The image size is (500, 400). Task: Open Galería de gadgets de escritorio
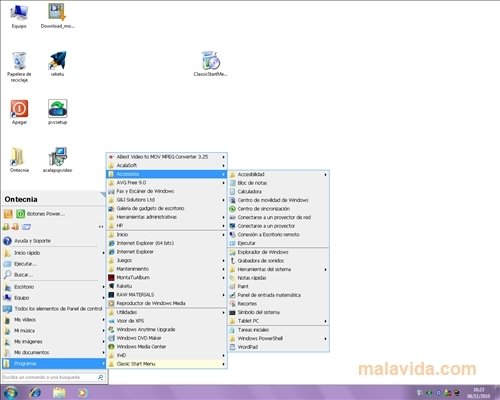pos(167,208)
